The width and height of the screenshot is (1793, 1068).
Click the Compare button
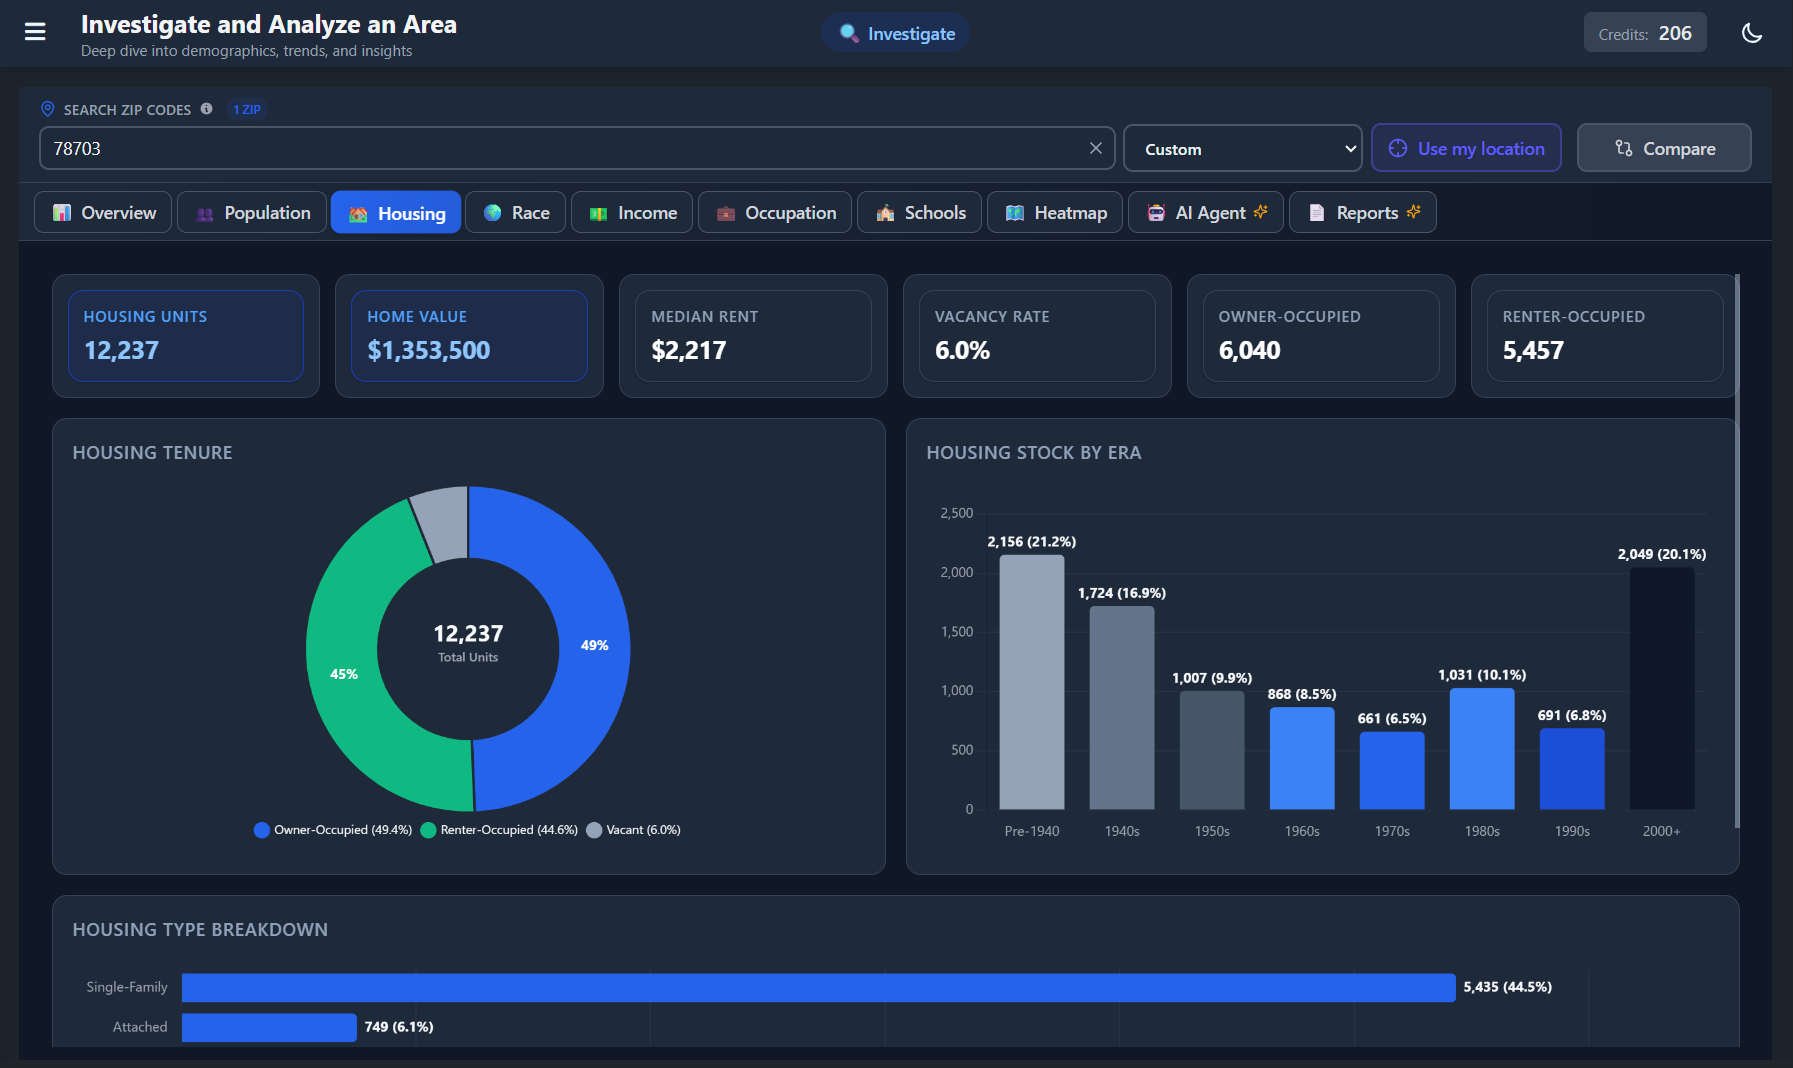tap(1663, 149)
